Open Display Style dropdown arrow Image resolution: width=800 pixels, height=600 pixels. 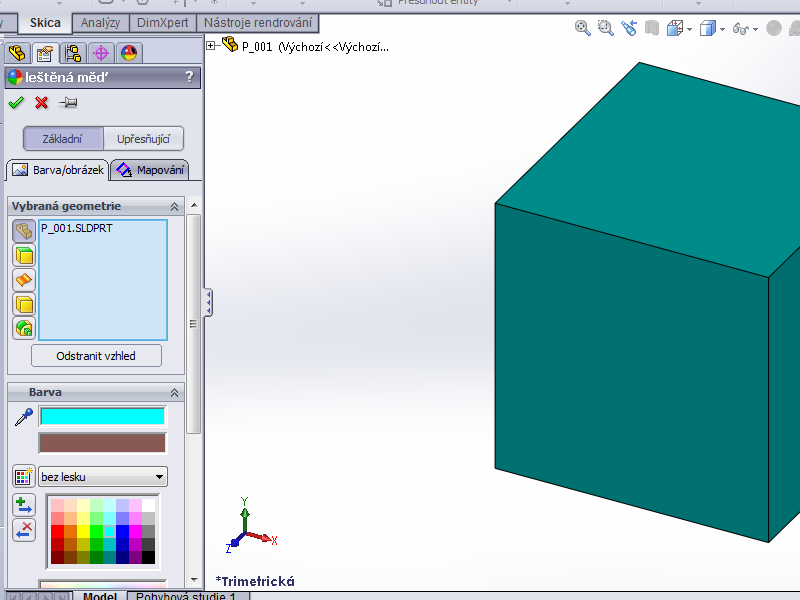click(x=722, y=30)
